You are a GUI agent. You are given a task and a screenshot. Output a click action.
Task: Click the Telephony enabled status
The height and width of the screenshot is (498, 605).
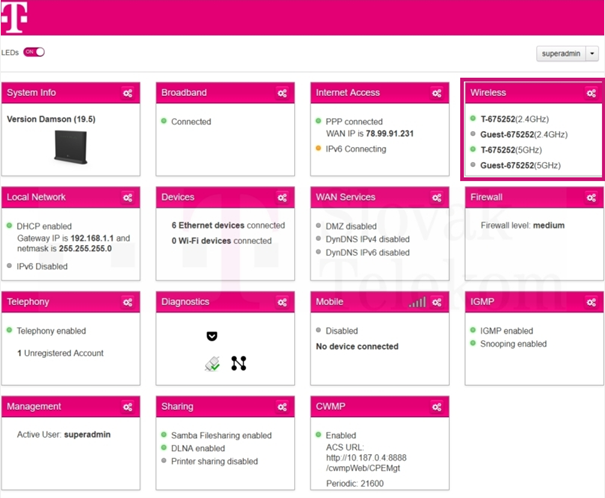[x=51, y=331]
